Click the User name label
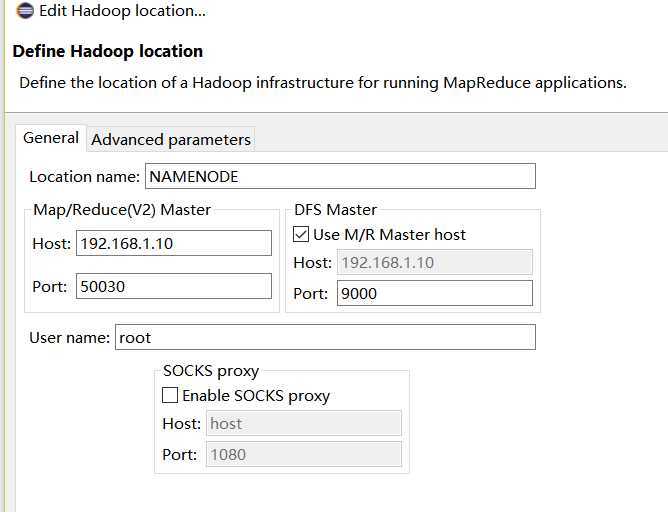The height and width of the screenshot is (512, 668). pos(69,338)
